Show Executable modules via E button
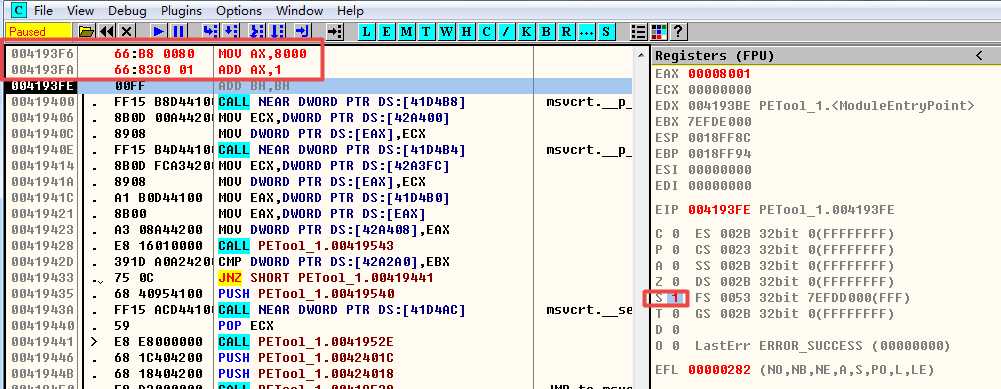Viewport: 1001px width, 389px height. click(386, 31)
